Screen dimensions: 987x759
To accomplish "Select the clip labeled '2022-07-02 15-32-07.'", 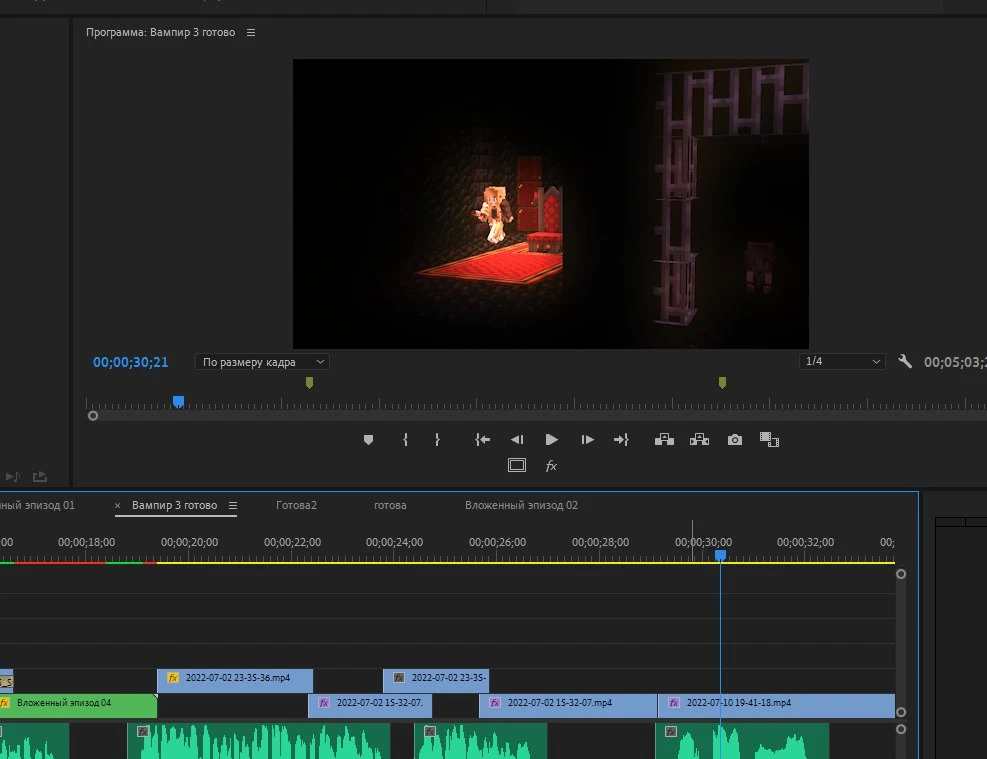I will pos(370,706).
